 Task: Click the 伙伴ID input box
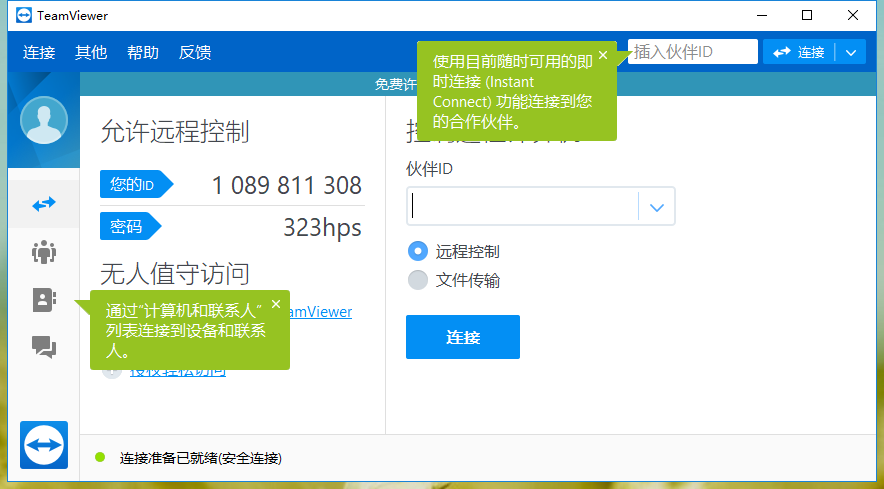pyautogui.click(x=522, y=206)
